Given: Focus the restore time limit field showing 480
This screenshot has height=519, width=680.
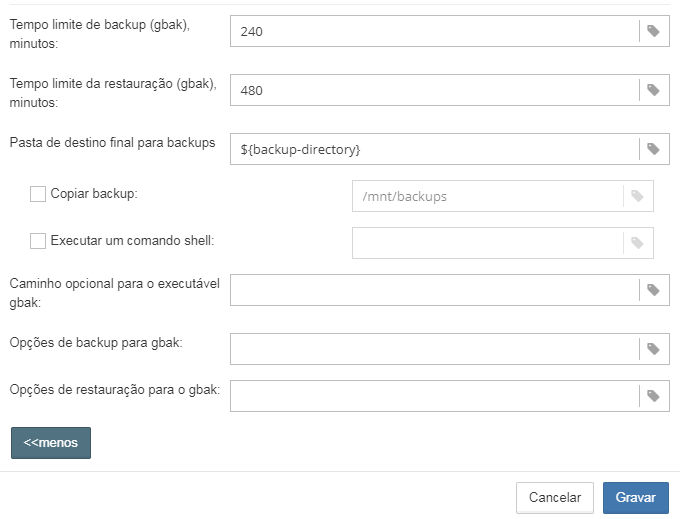Looking at the screenshot, I should coord(434,90).
